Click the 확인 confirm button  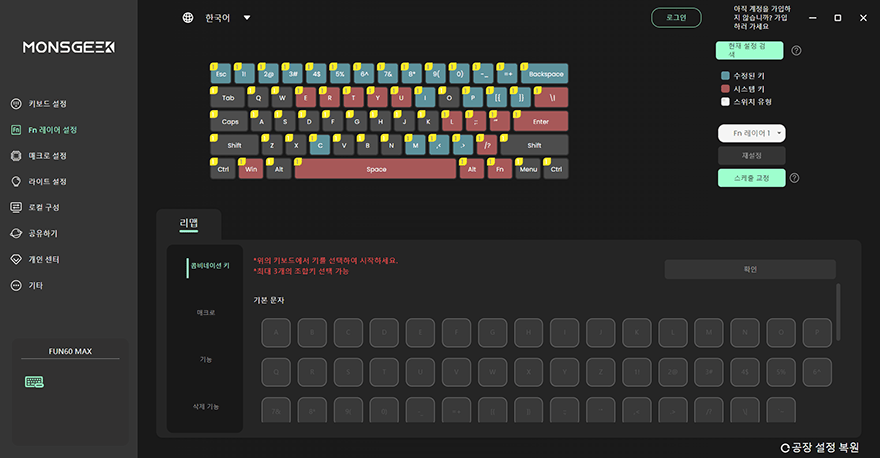(750, 269)
